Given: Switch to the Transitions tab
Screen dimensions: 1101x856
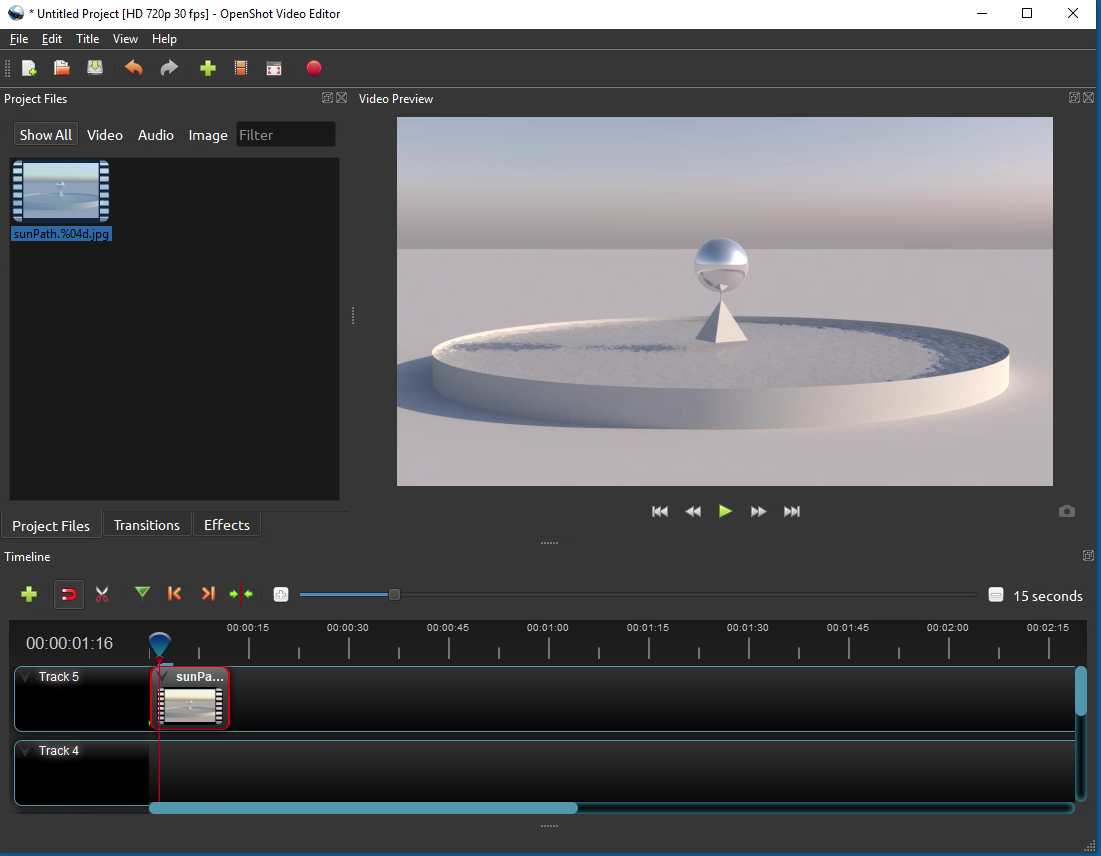Looking at the screenshot, I should click(x=146, y=524).
